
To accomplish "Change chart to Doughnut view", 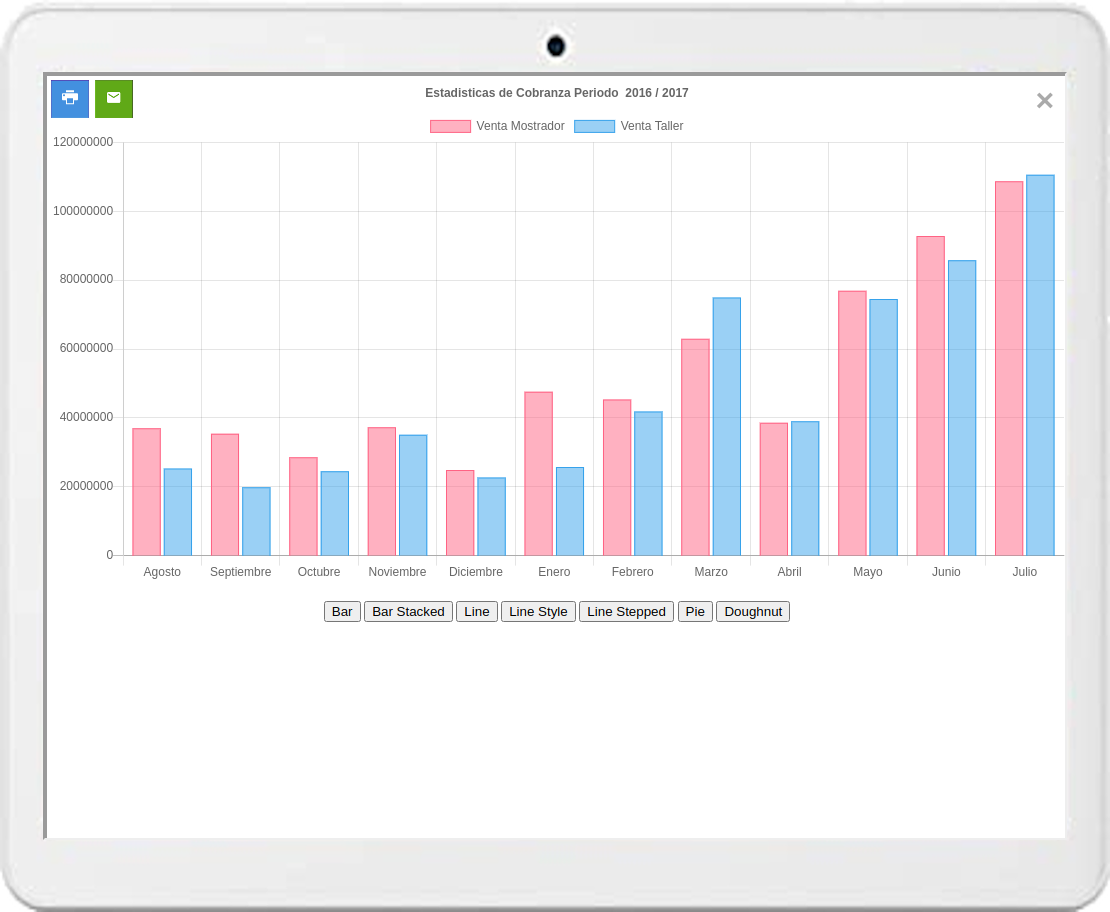I will coord(753,612).
